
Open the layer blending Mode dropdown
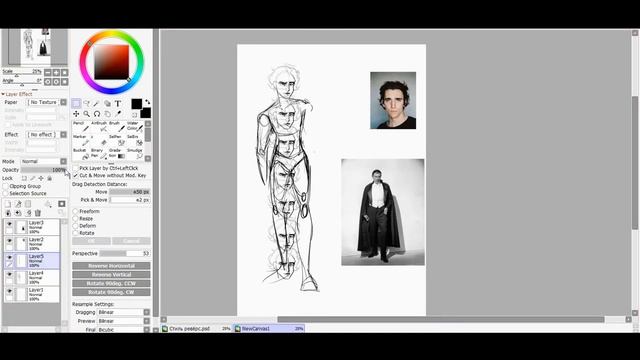tap(63, 161)
